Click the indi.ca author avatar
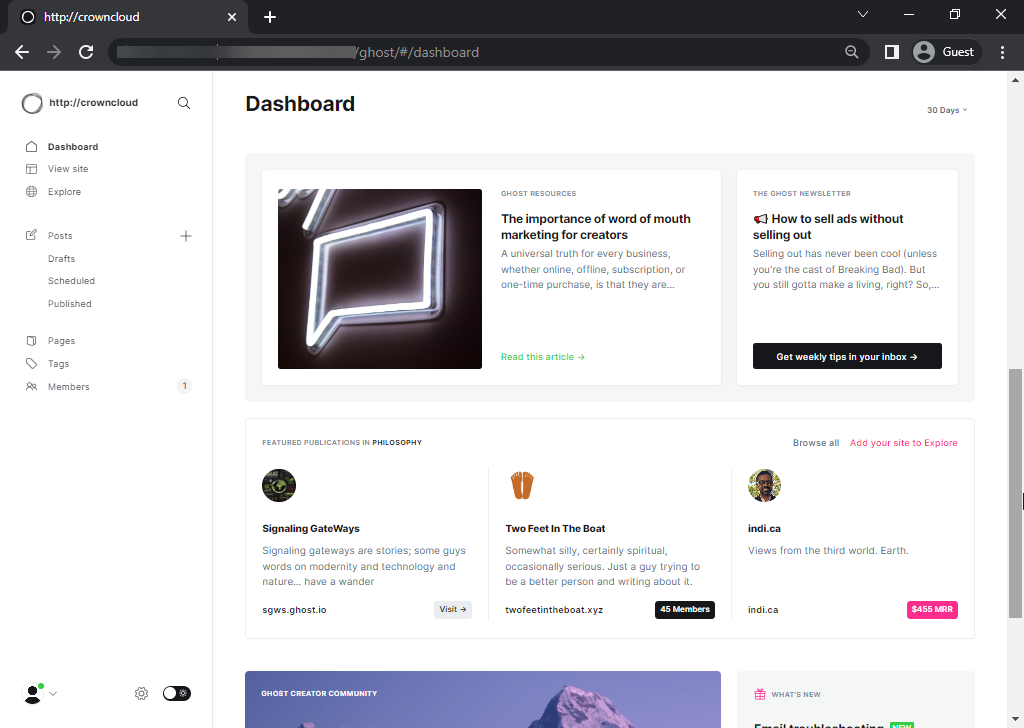 [x=765, y=486]
